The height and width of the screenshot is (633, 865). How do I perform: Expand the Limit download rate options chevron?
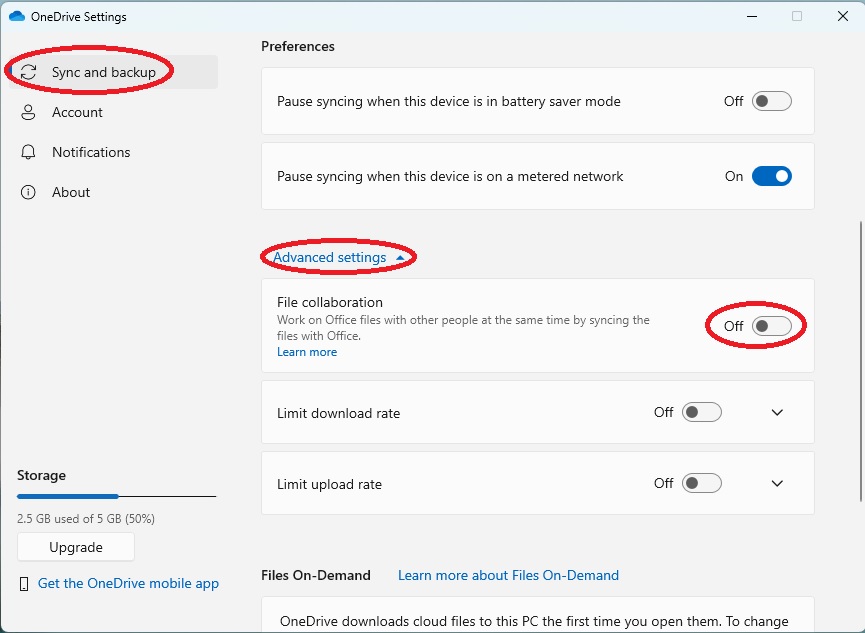pos(777,412)
